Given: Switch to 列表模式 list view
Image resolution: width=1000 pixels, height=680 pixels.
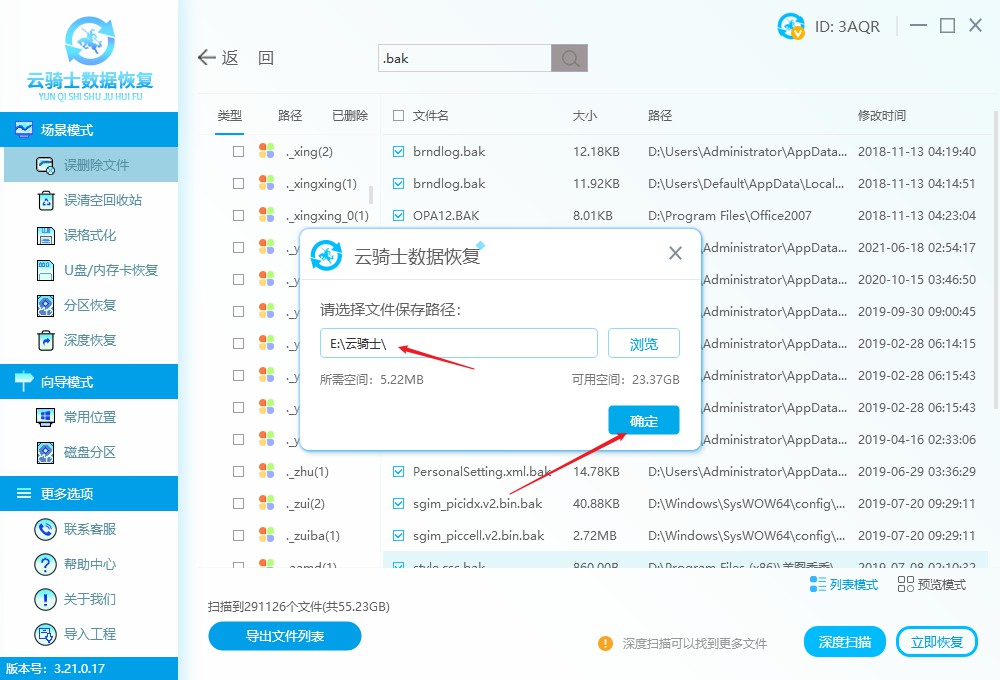Looking at the screenshot, I should 844,584.
